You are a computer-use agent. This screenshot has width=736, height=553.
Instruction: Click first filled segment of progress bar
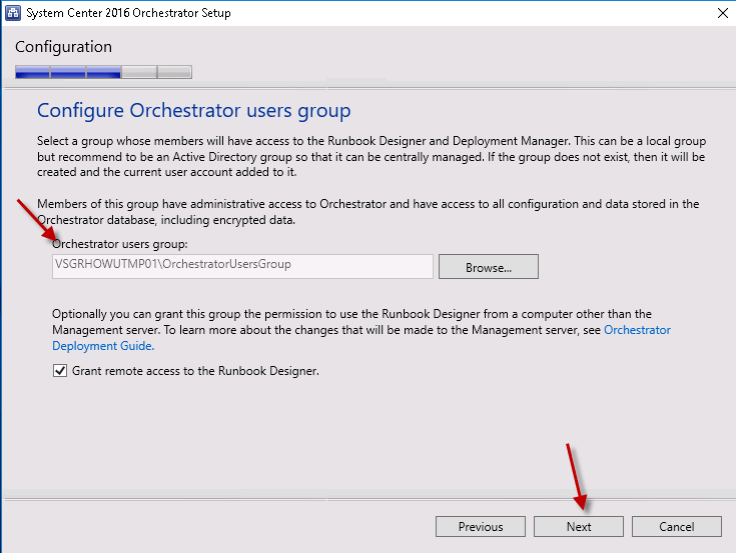32,72
